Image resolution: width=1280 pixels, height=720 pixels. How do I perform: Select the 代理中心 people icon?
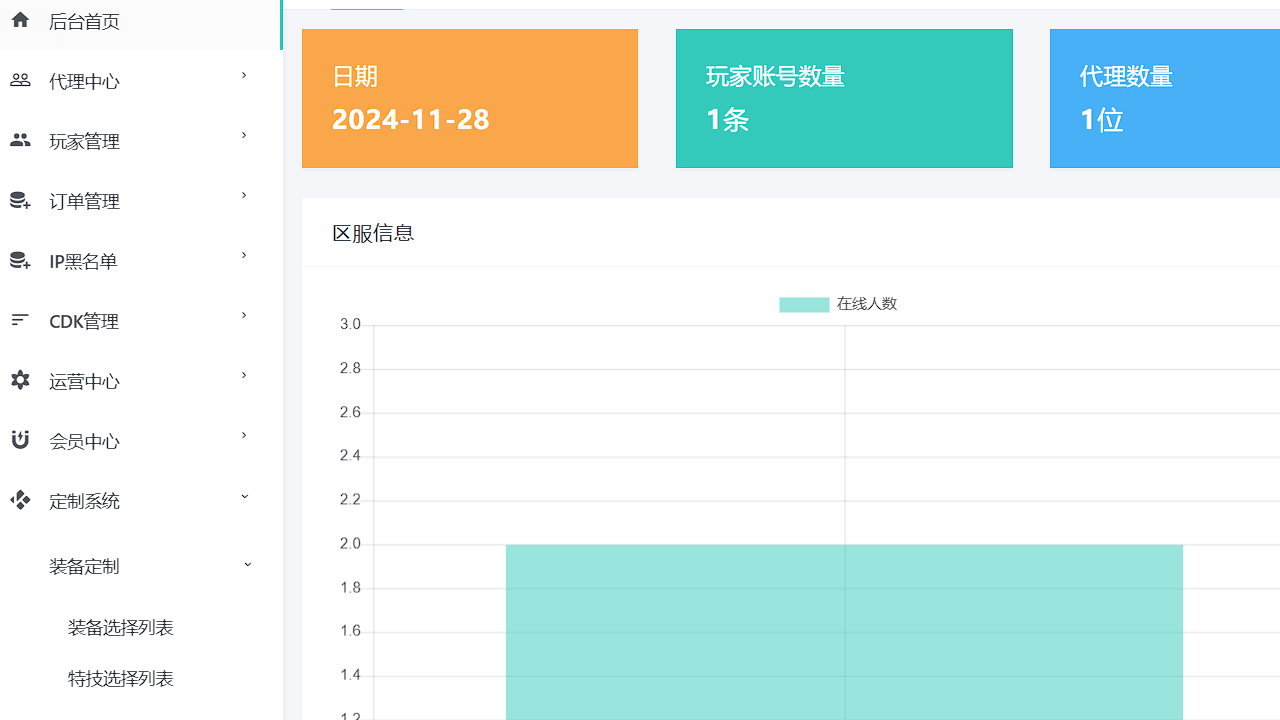click(x=20, y=80)
